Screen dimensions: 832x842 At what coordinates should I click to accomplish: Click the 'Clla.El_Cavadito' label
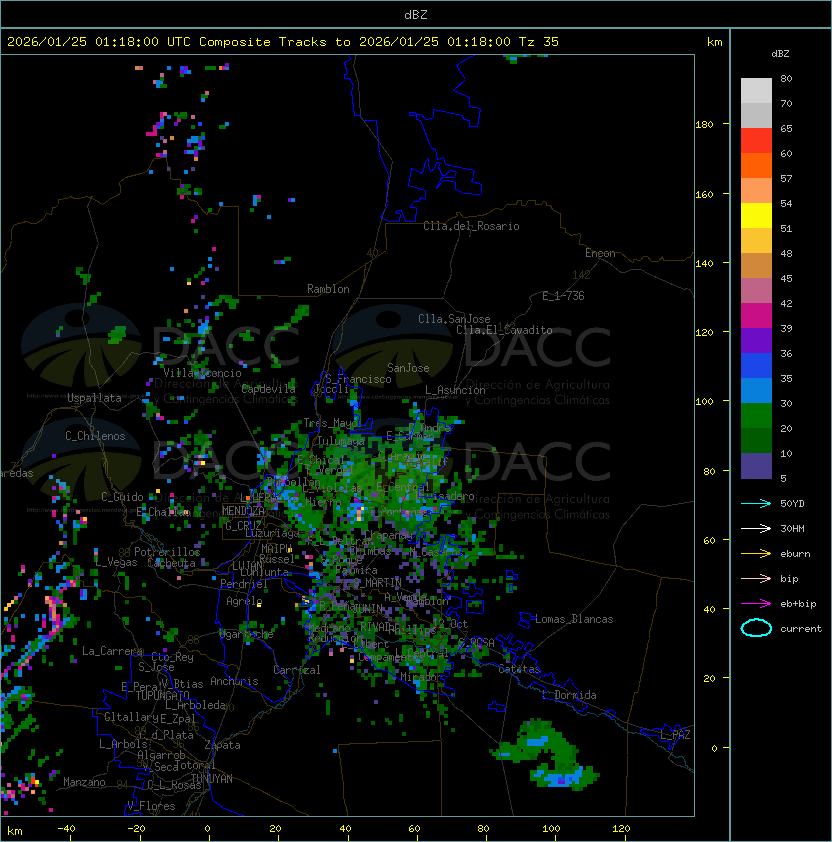[504, 330]
